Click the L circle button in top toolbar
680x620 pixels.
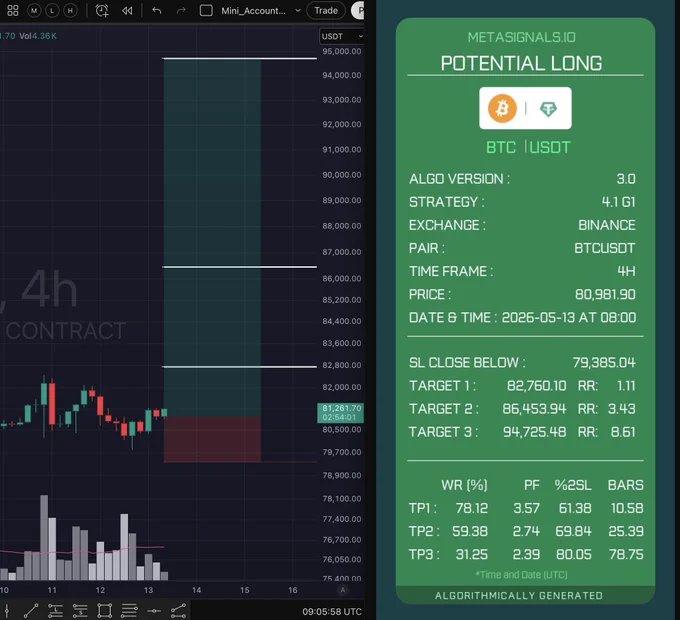(x=52, y=10)
